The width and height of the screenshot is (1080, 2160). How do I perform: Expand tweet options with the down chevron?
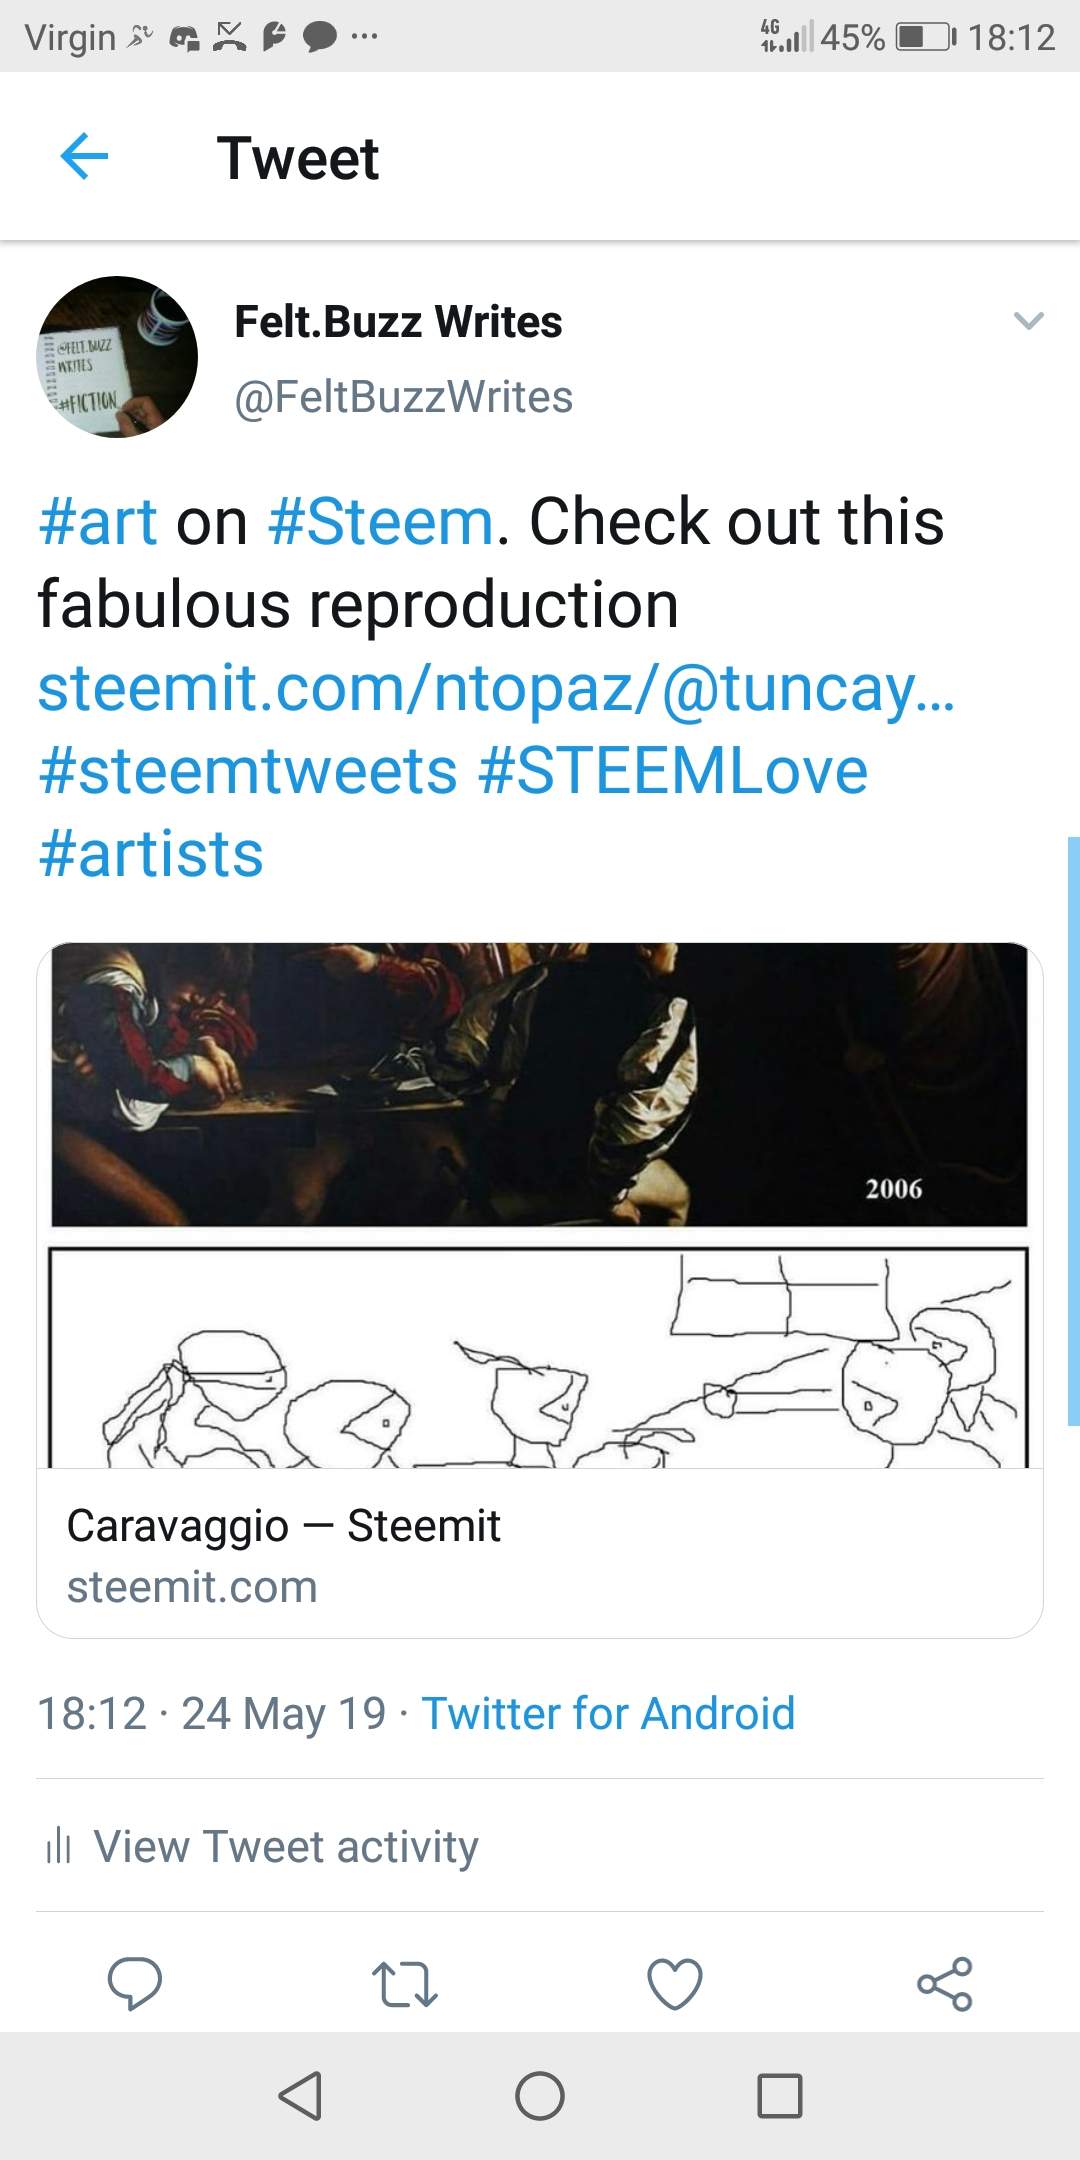click(1028, 321)
